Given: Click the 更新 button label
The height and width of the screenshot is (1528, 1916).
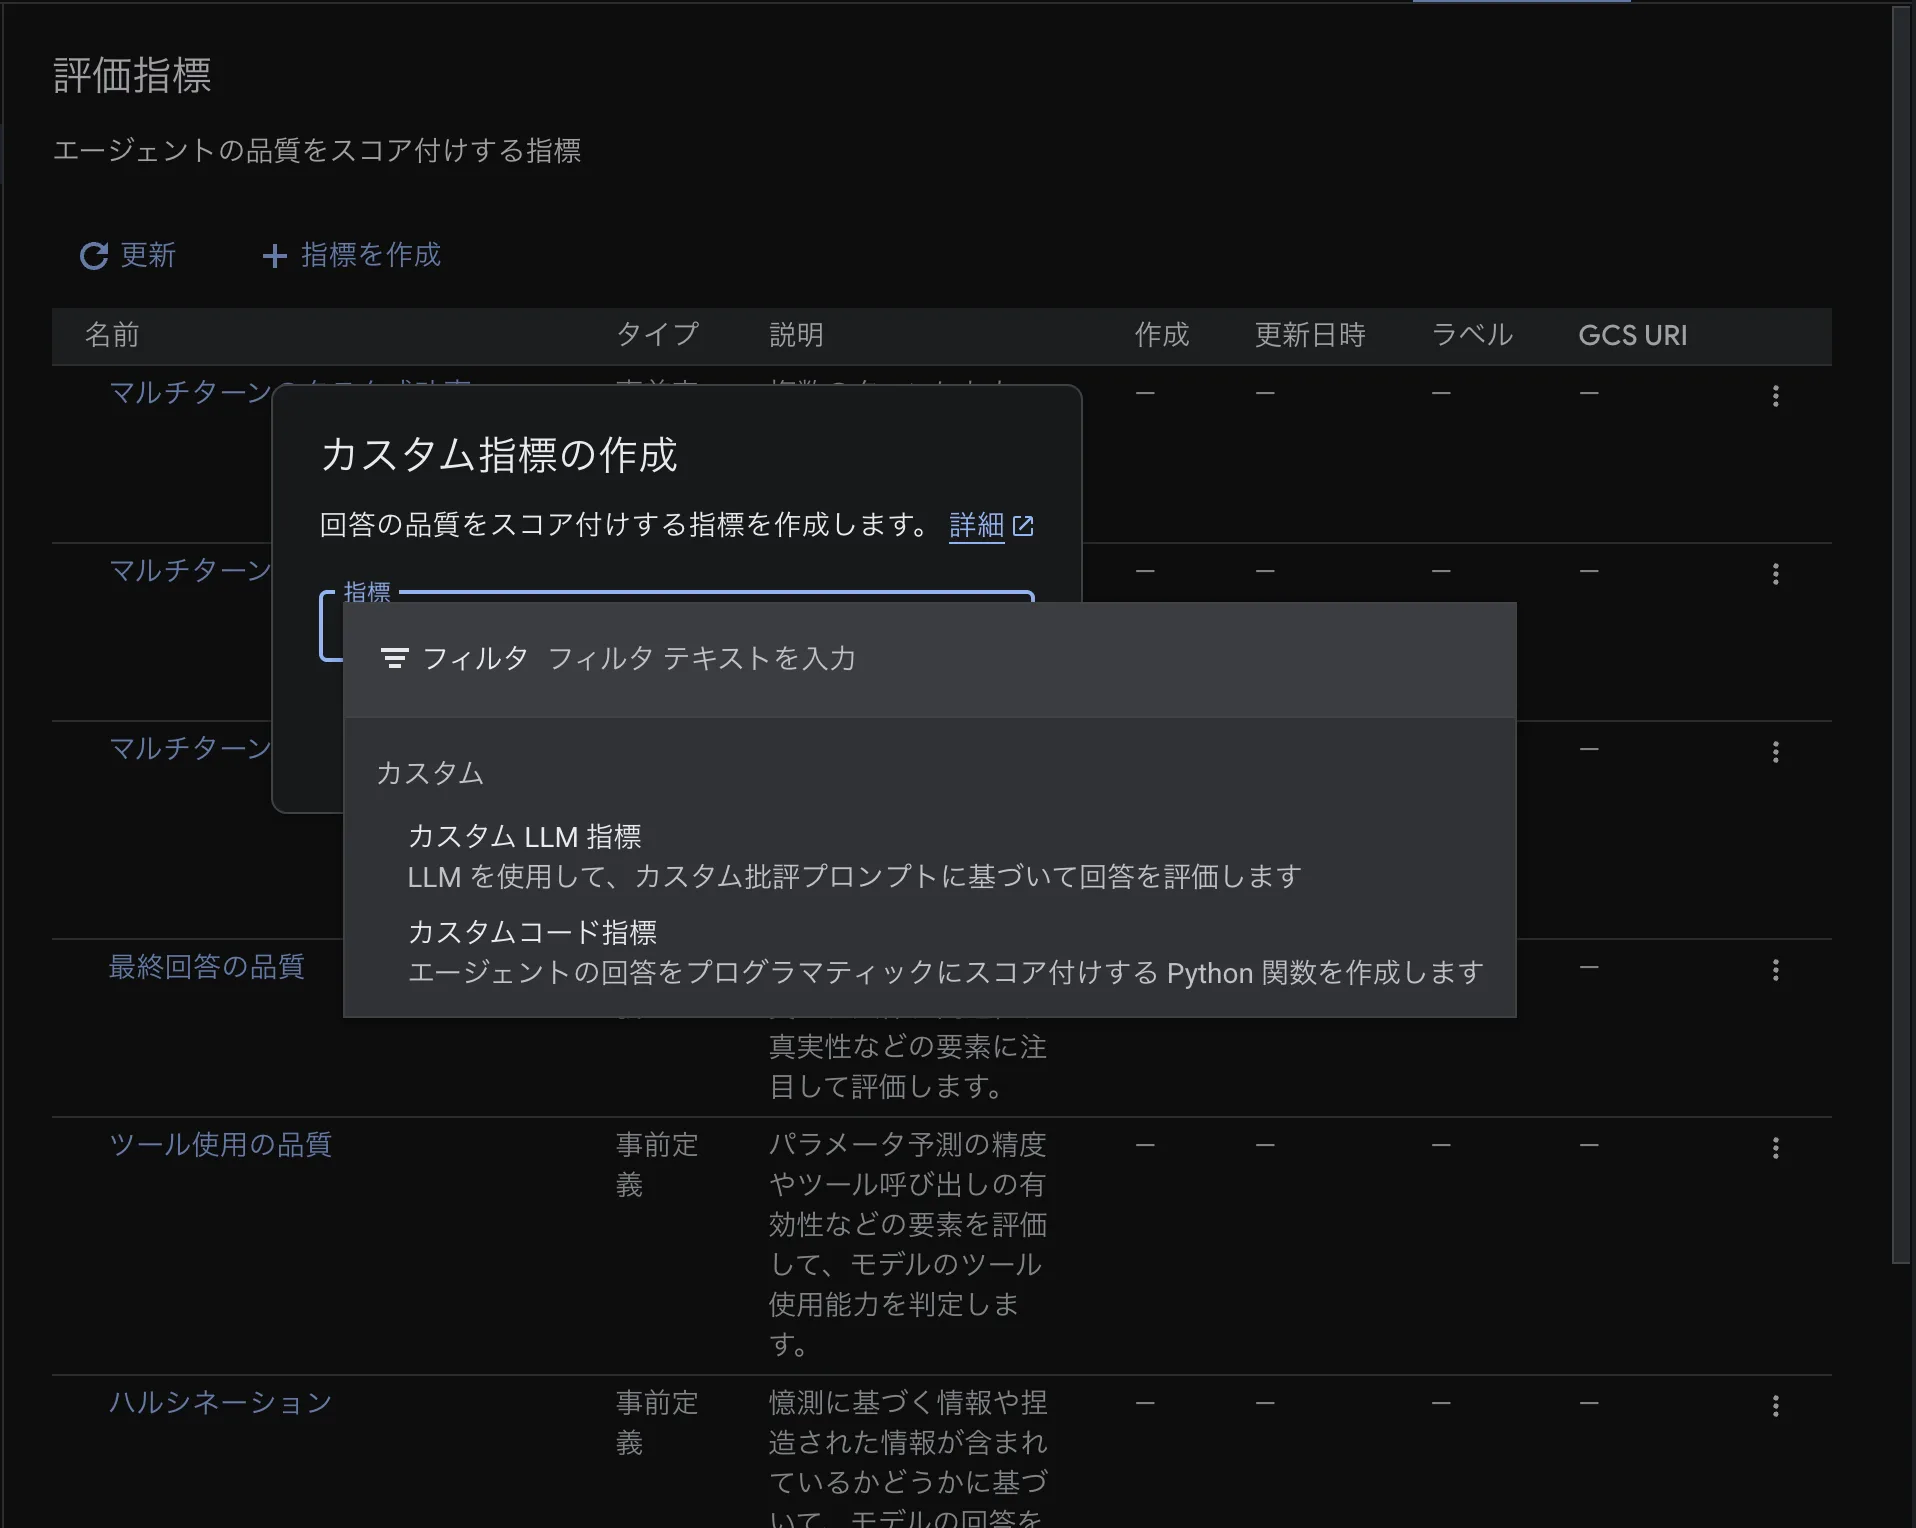Looking at the screenshot, I should click(x=148, y=255).
